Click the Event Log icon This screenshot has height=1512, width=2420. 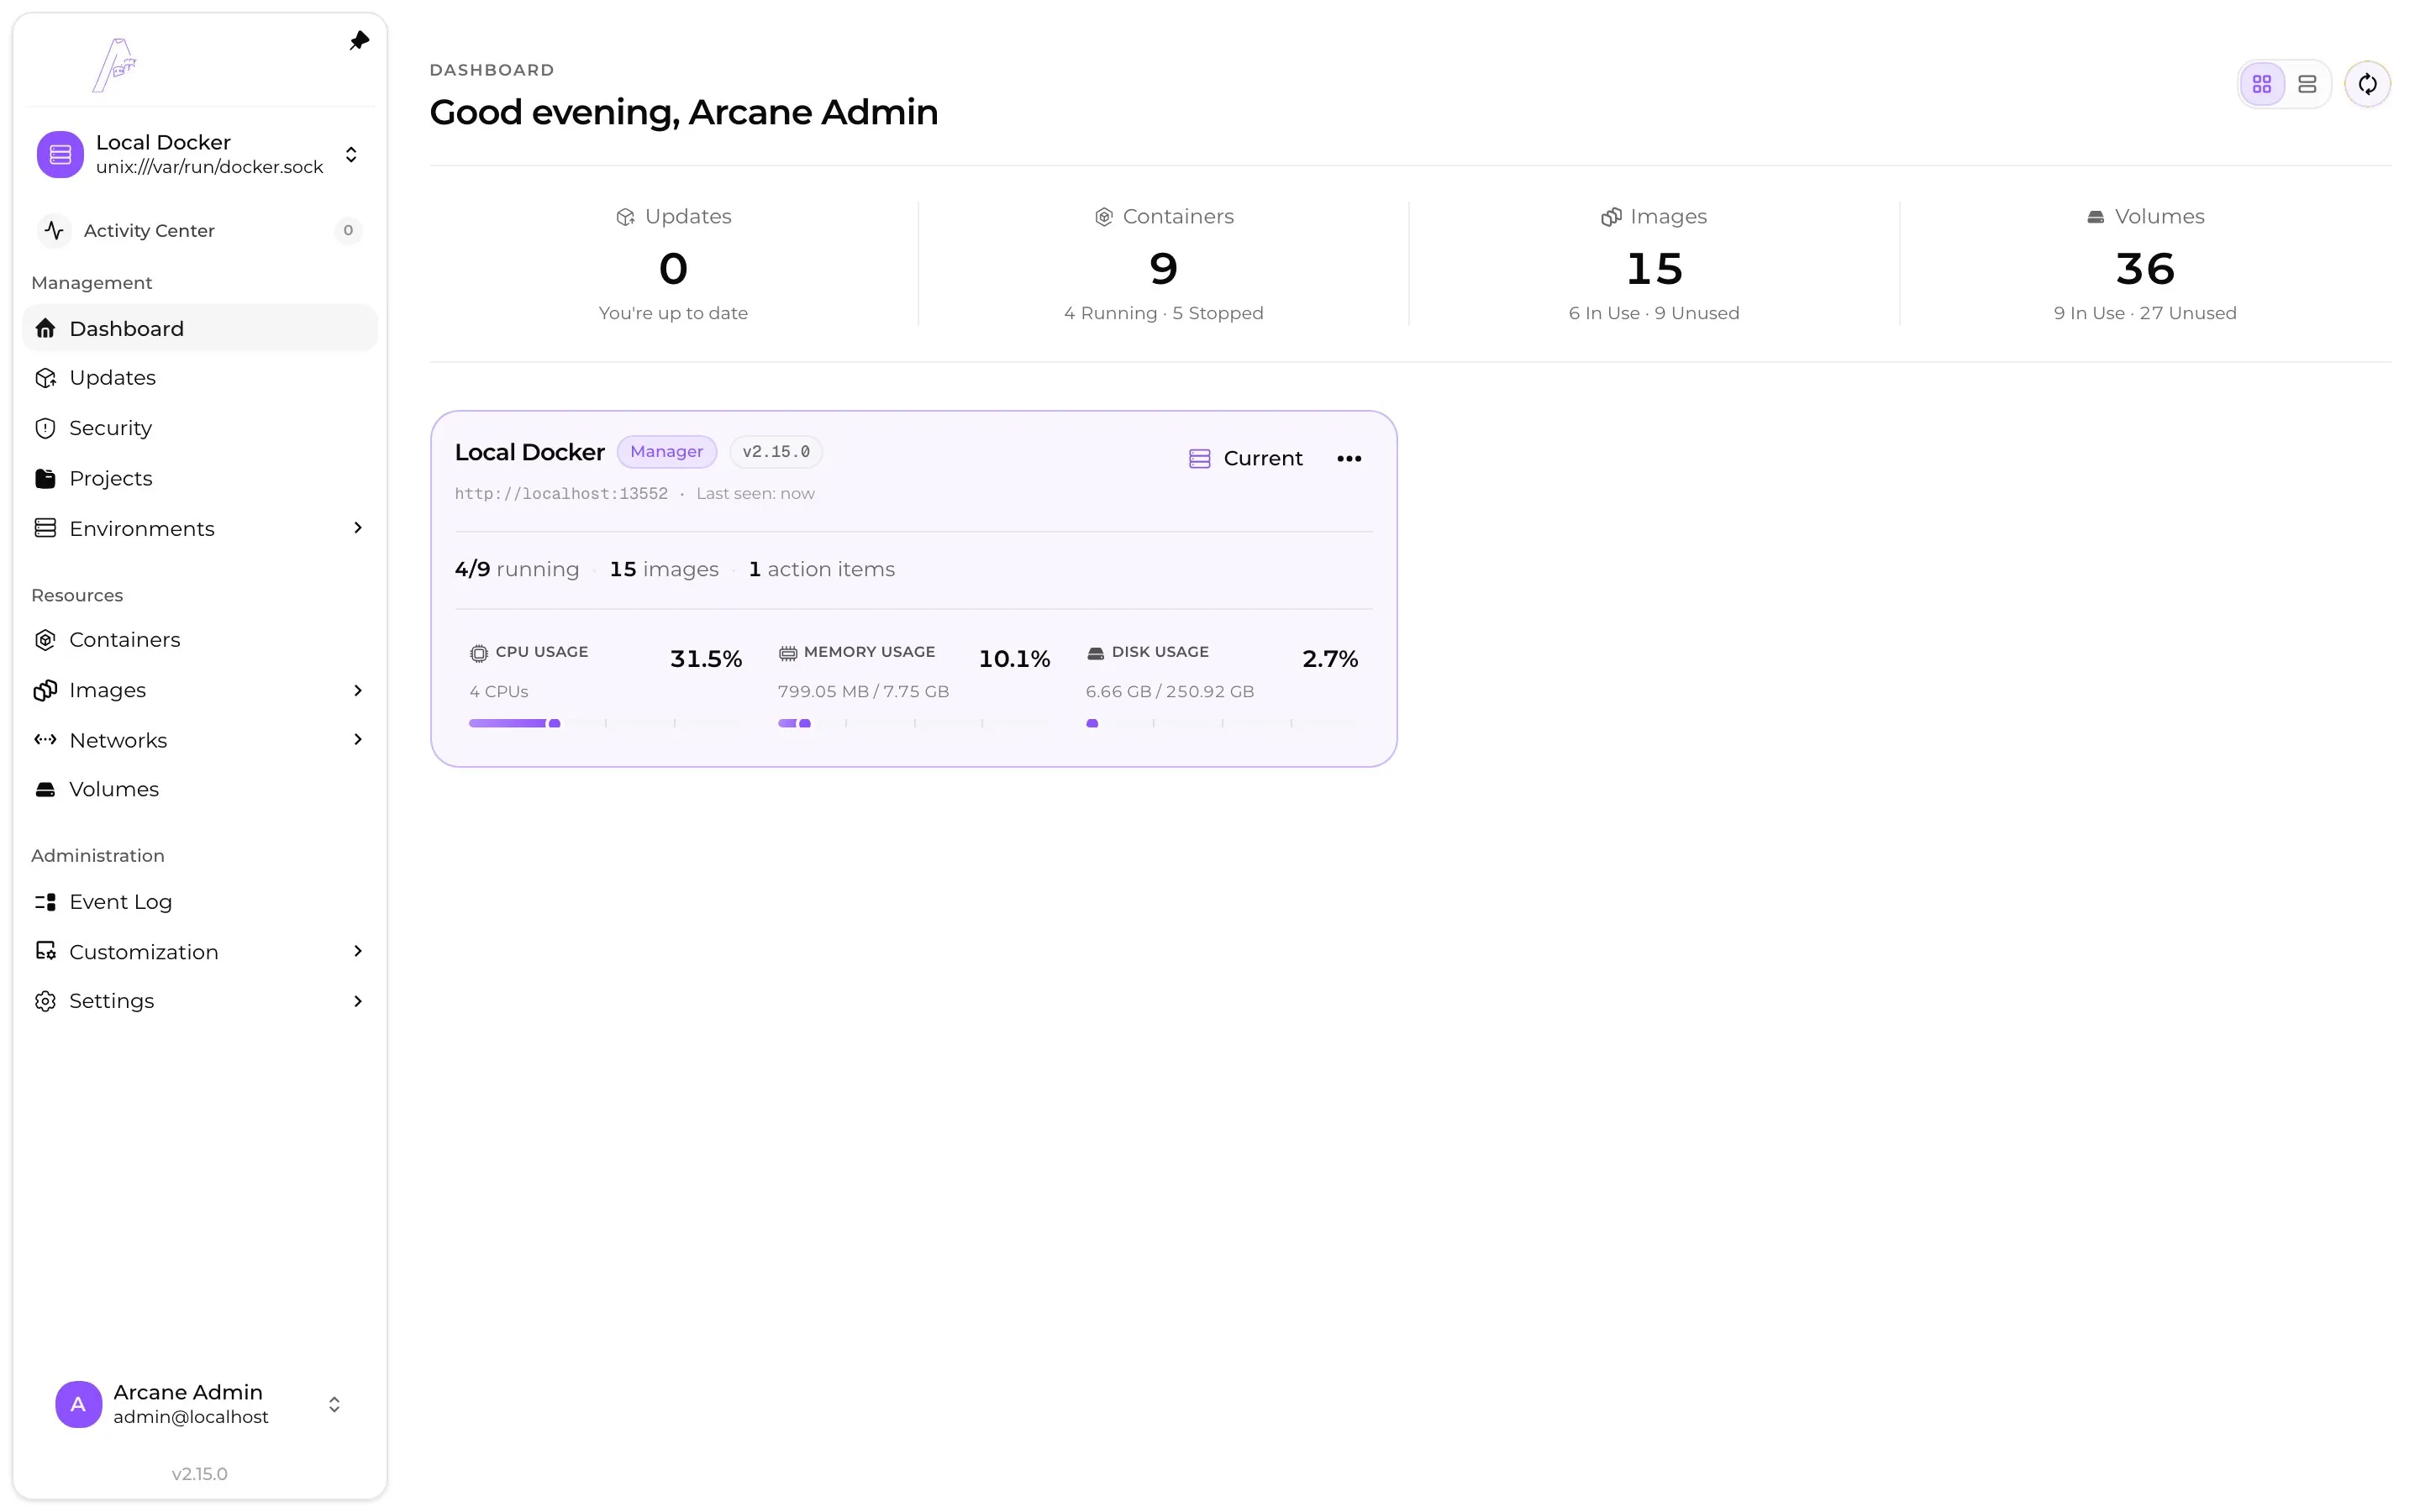click(45, 902)
